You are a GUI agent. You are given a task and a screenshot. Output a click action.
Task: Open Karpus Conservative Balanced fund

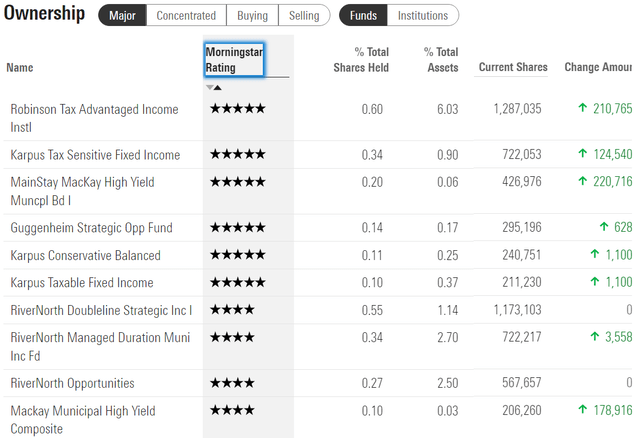[x=85, y=255]
